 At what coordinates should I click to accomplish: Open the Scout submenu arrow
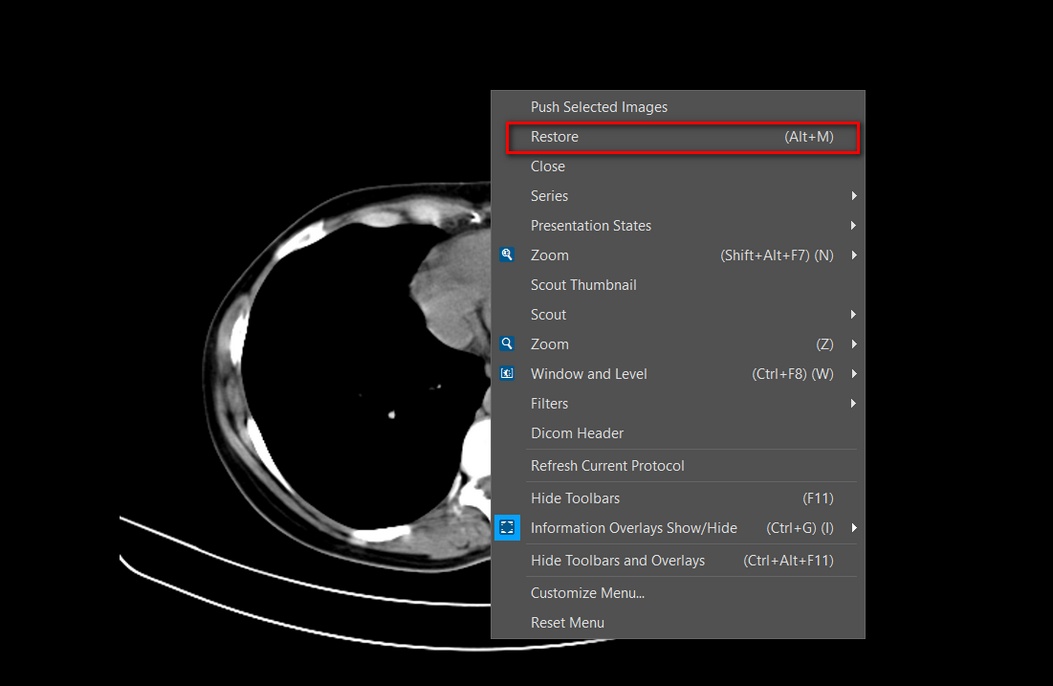853,315
